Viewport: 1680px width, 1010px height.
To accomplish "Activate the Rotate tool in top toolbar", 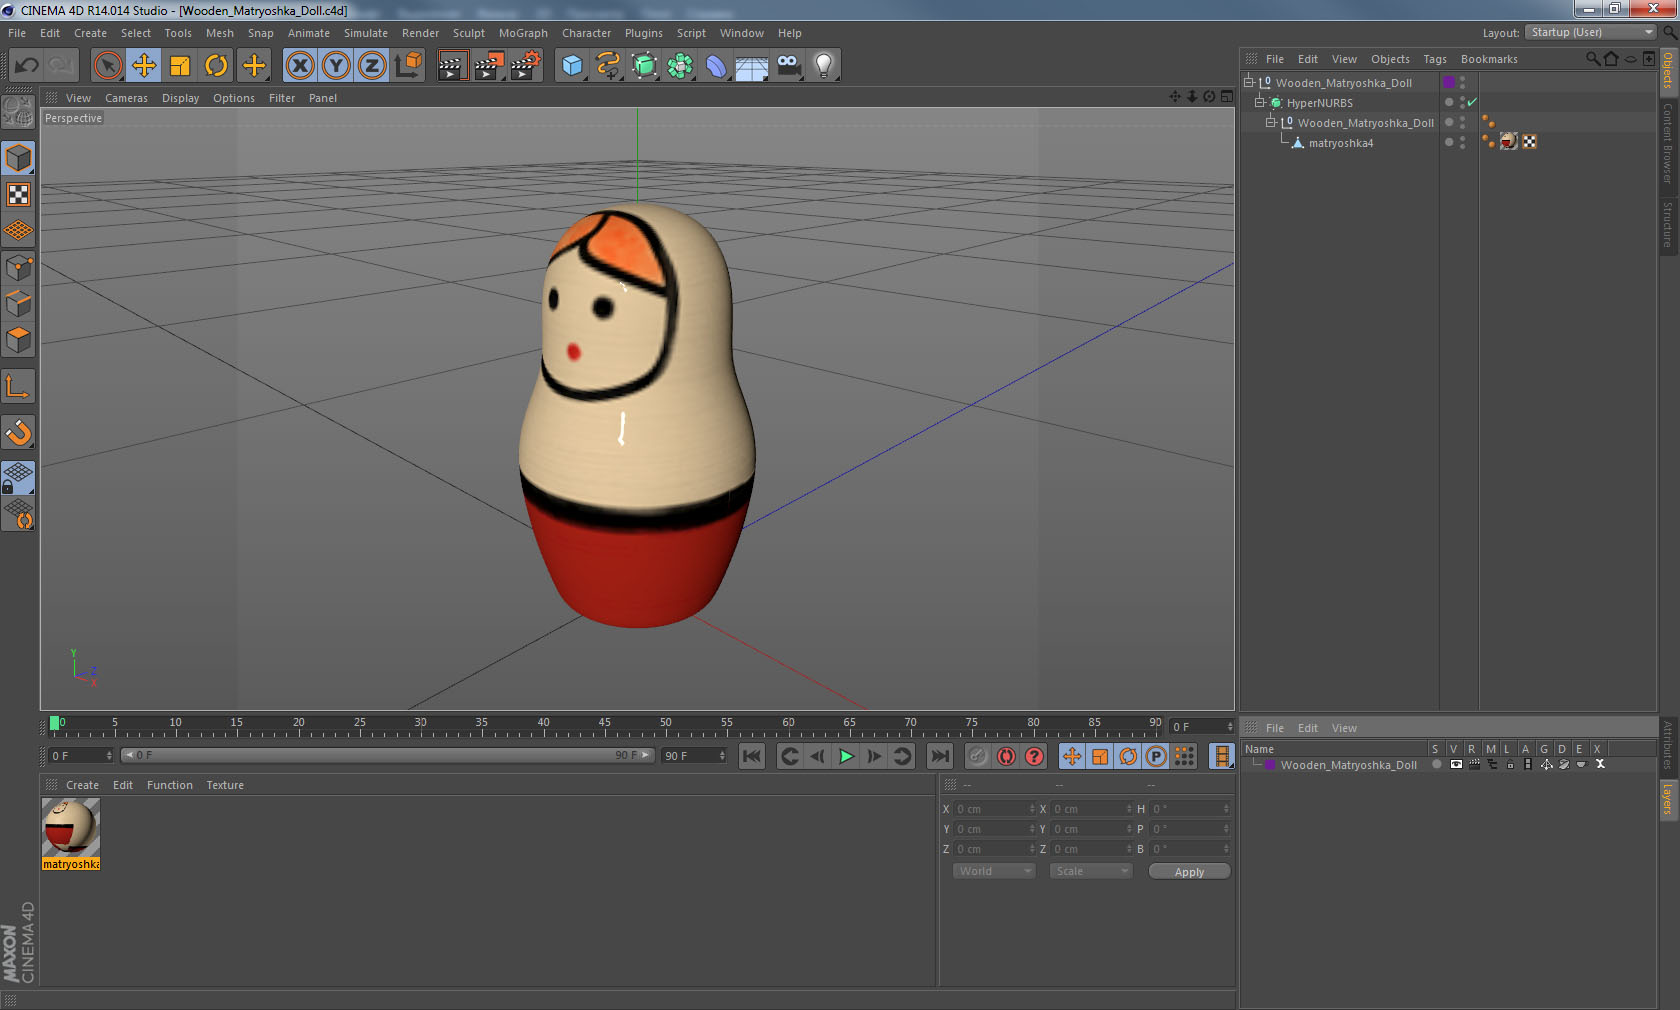I will pyautogui.click(x=216, y=66).
